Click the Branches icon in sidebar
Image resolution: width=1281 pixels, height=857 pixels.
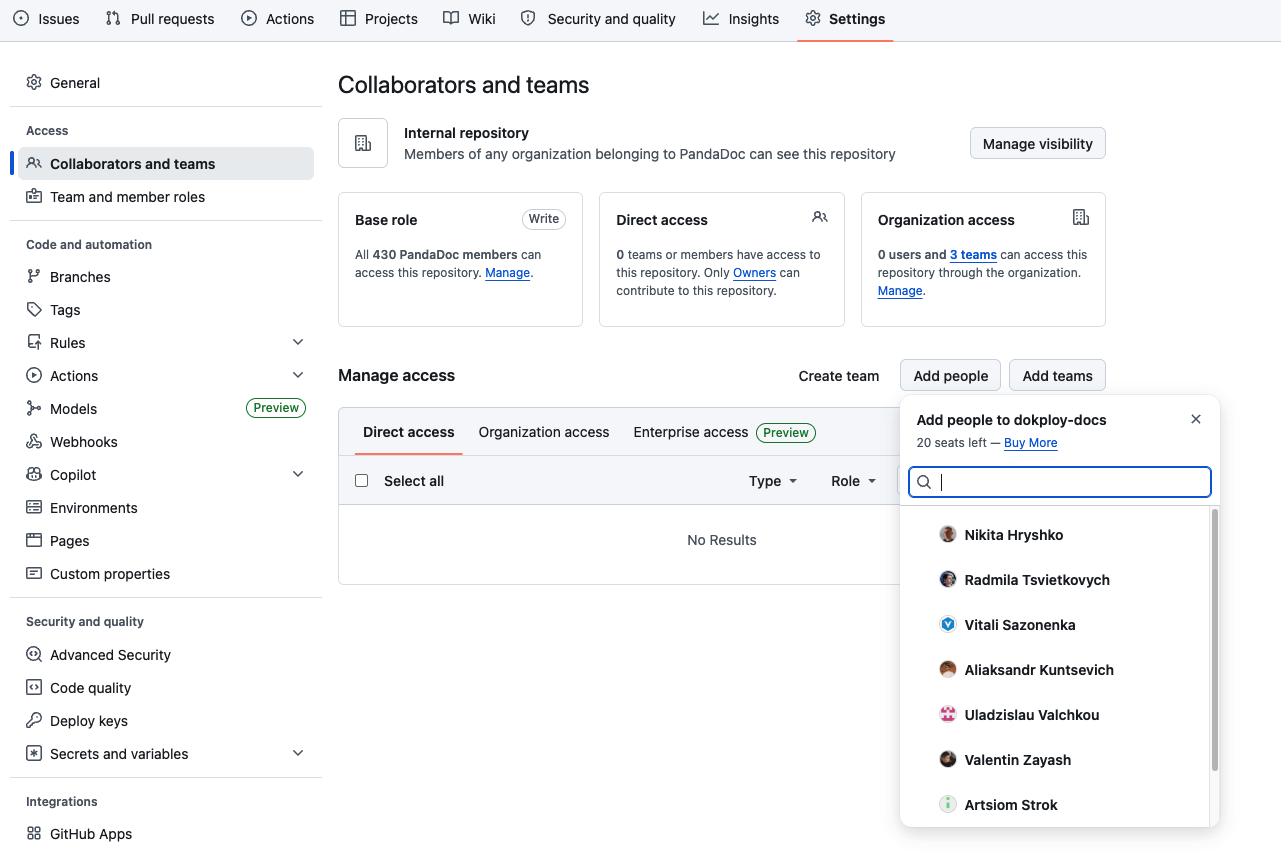(x=34, y=277)
